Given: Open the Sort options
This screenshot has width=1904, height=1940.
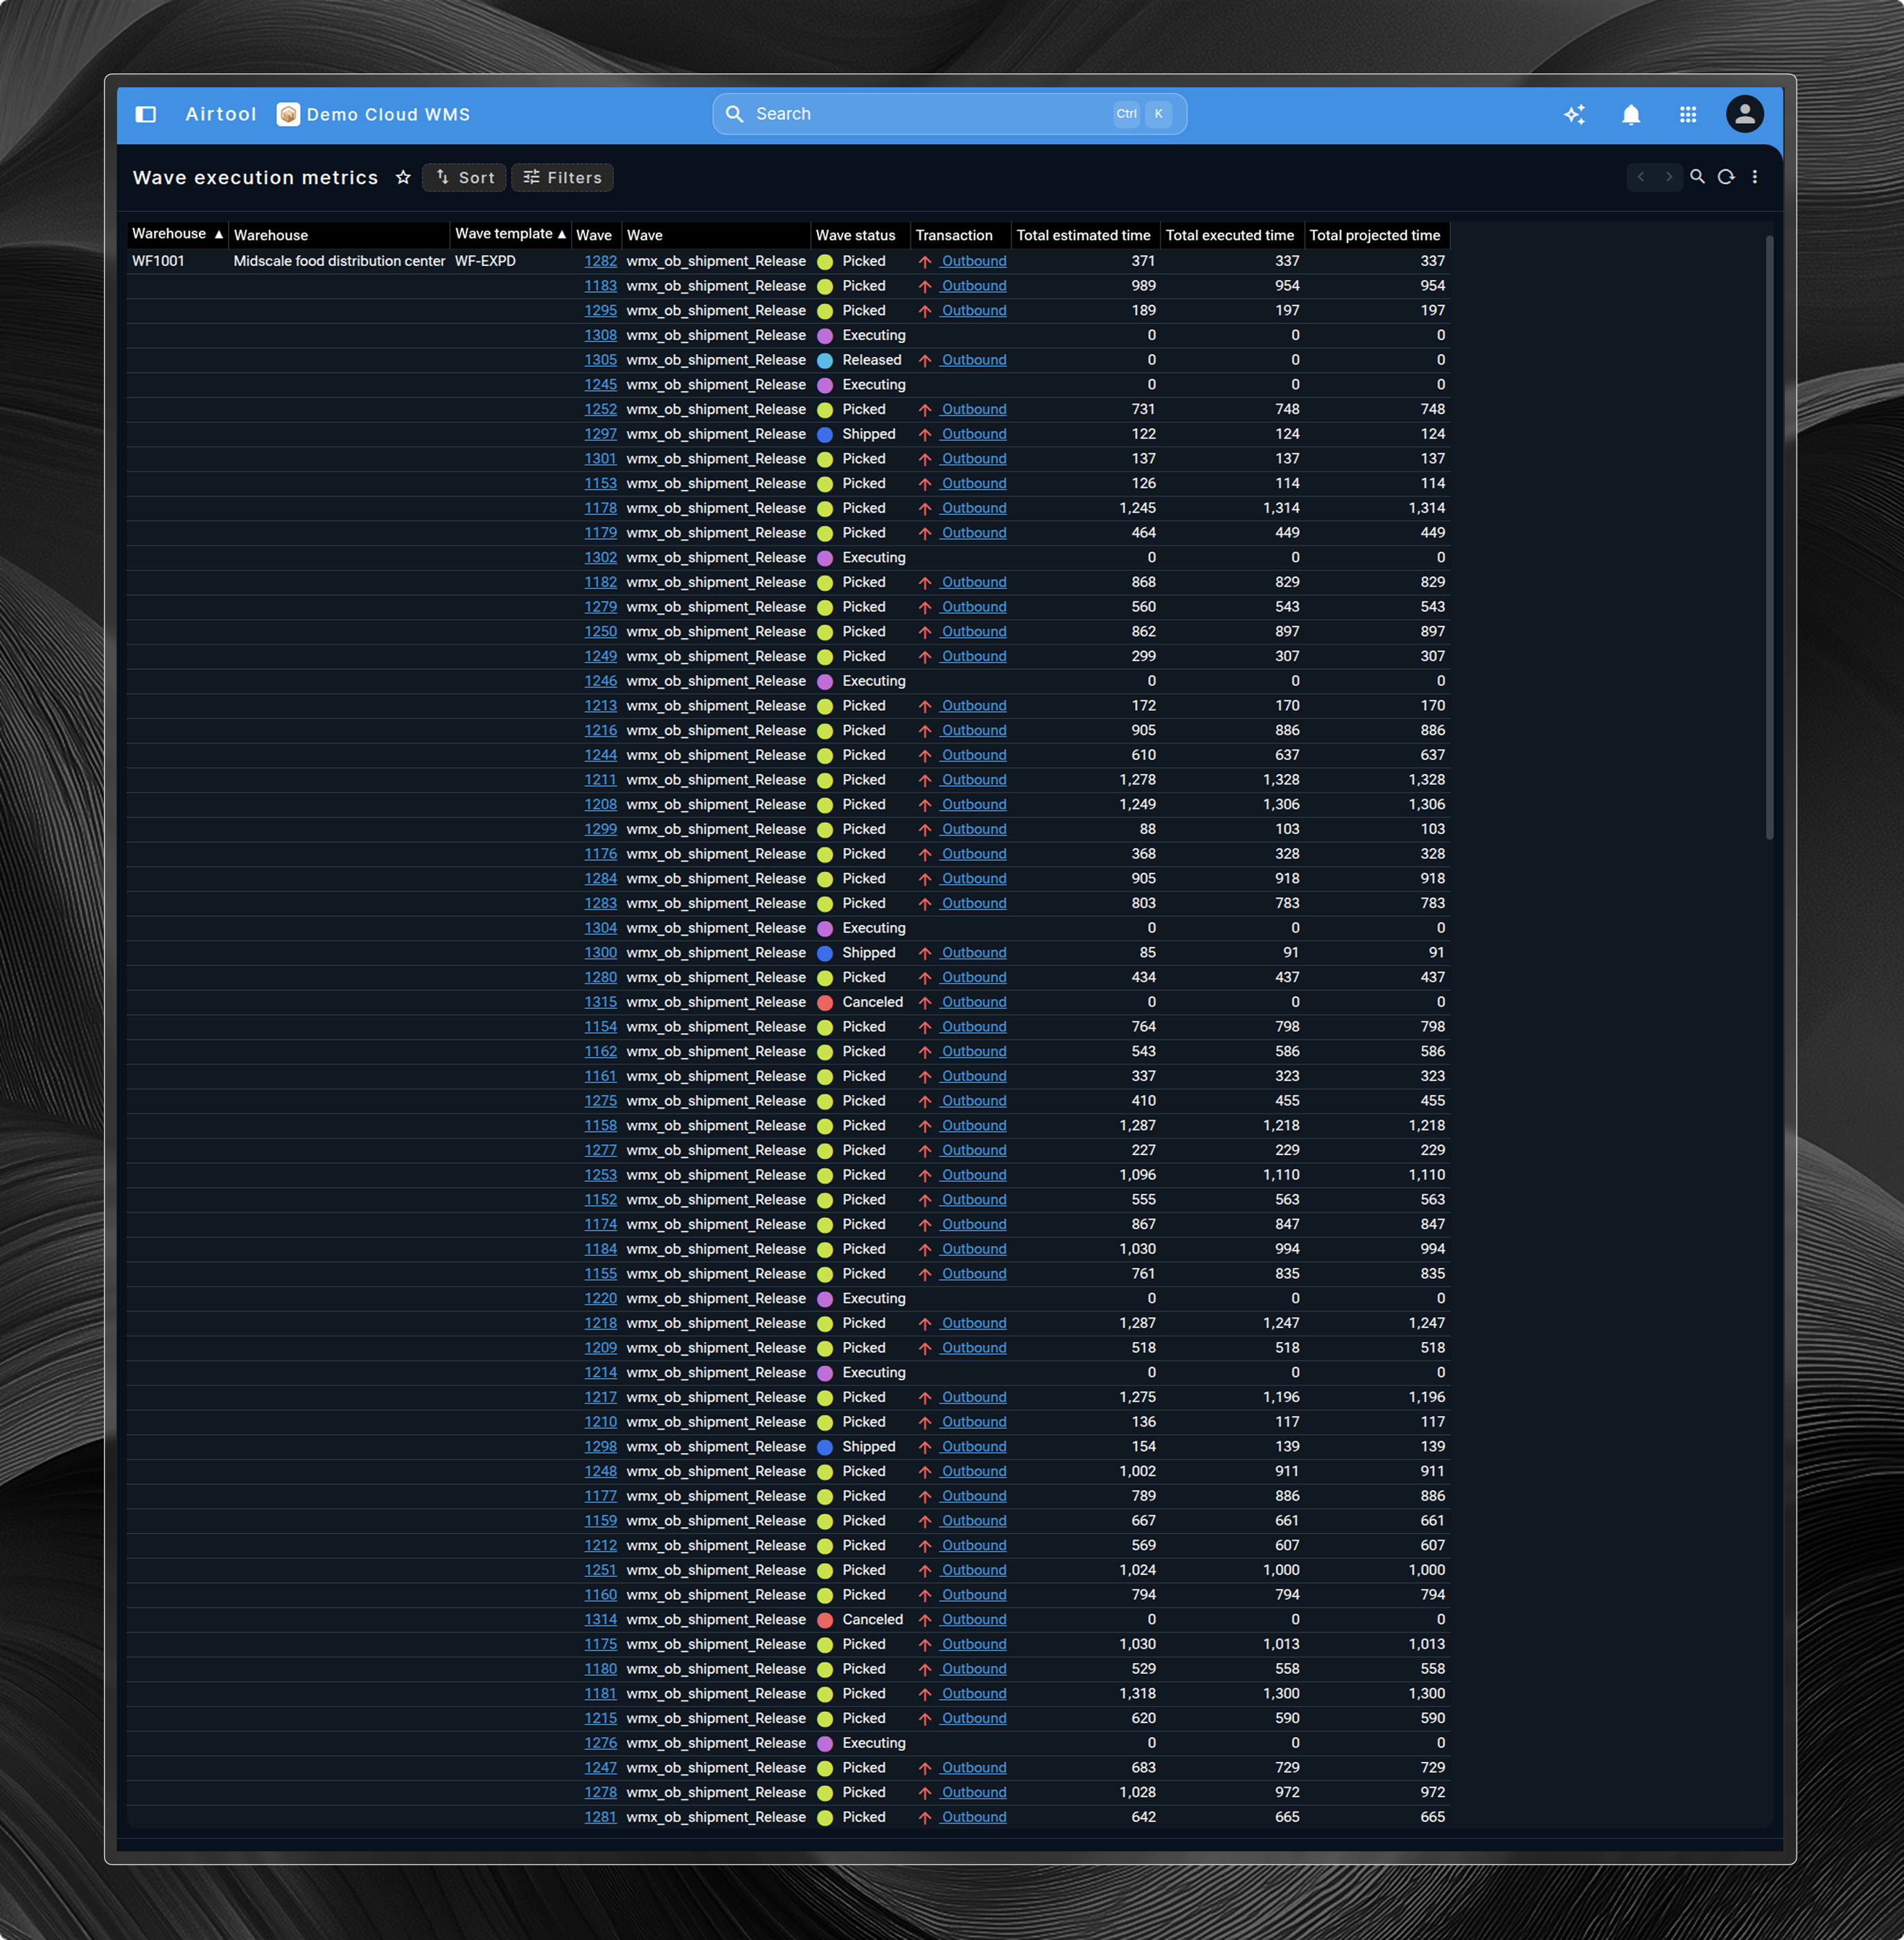Looking at the screenshot, I should pyautogui.click(x=464, y=177).
